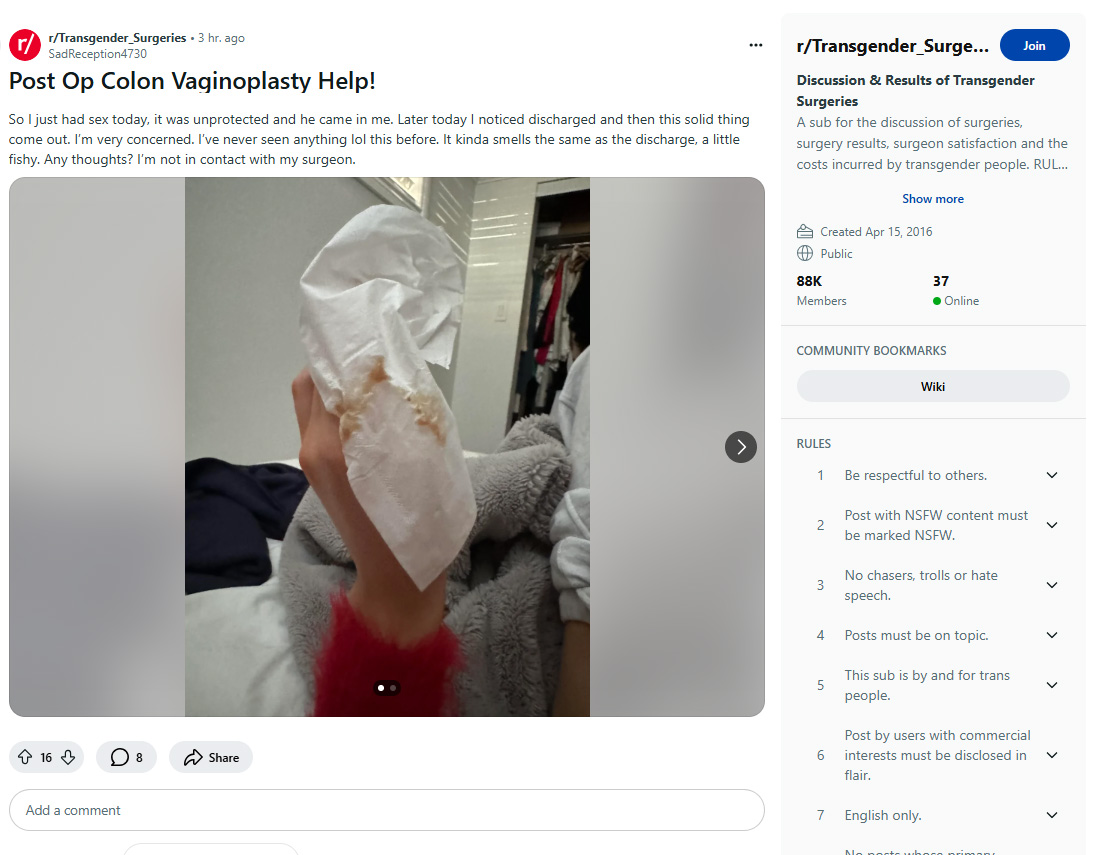Open SadReception4730 user profile

[98, 54]
